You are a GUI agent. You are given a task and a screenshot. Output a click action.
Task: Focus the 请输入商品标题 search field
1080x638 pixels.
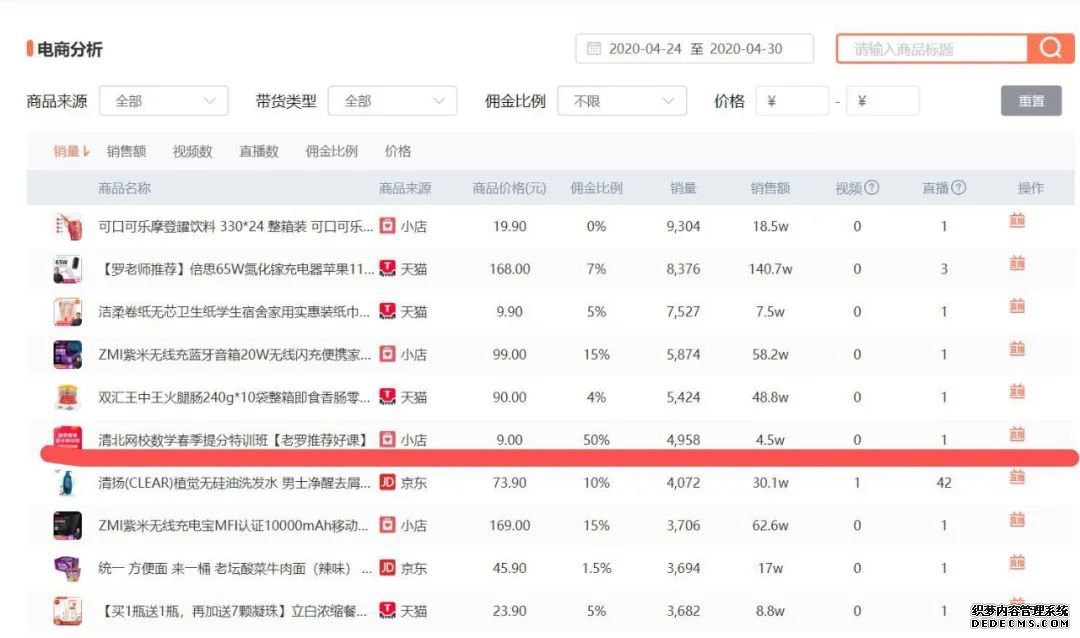pos(932,49)
